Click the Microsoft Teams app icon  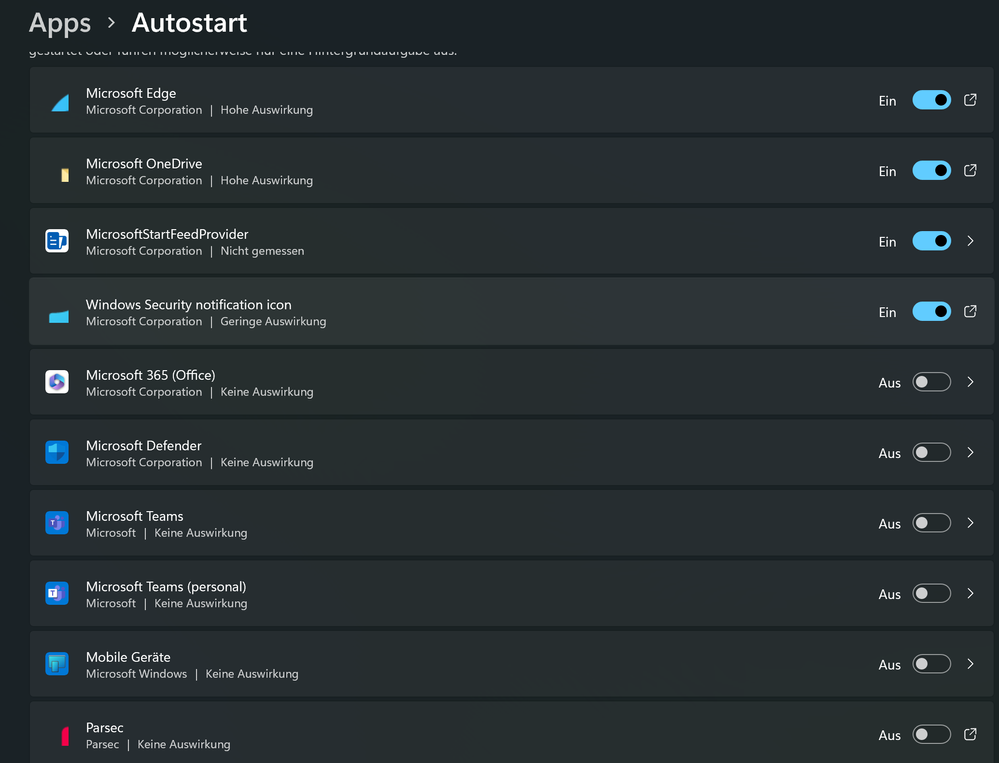coord(57,523)
